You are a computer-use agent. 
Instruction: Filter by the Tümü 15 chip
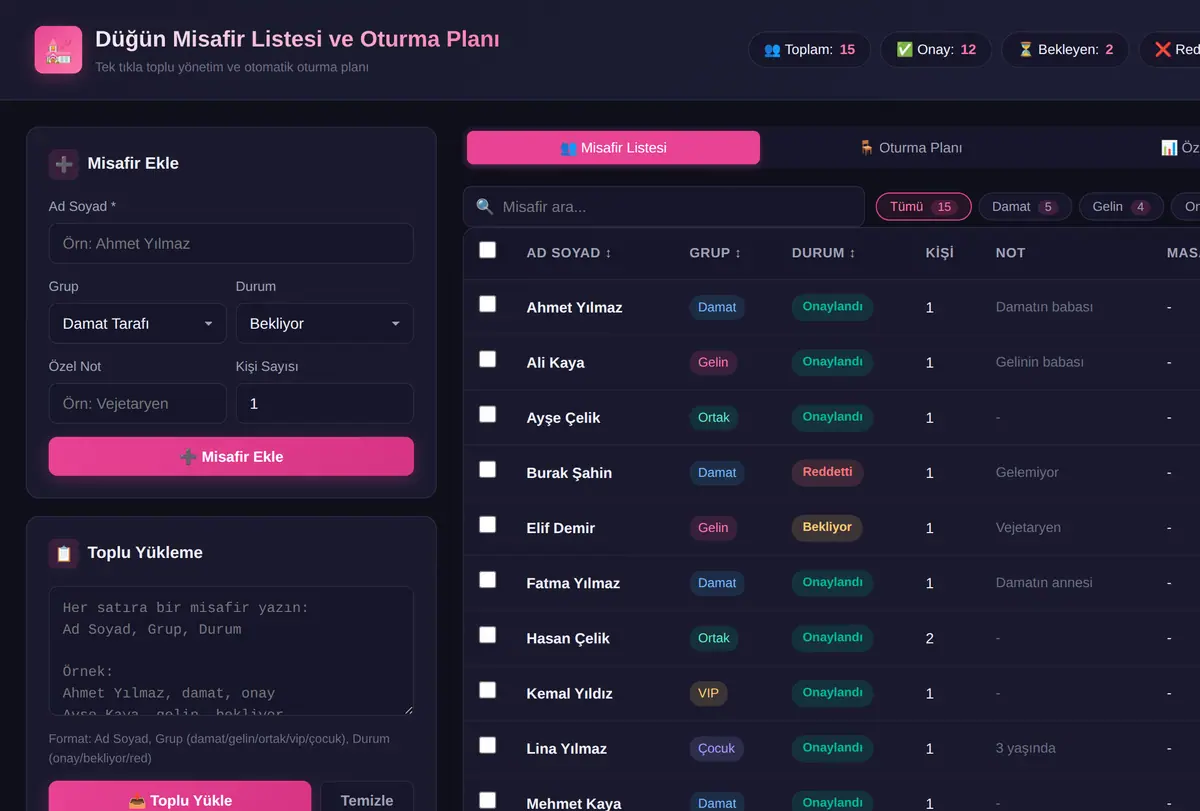point(924,207)
